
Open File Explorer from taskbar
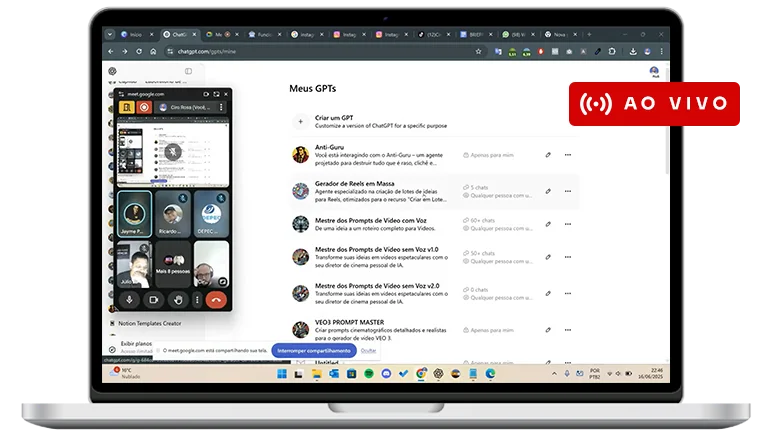coord(316,374)
